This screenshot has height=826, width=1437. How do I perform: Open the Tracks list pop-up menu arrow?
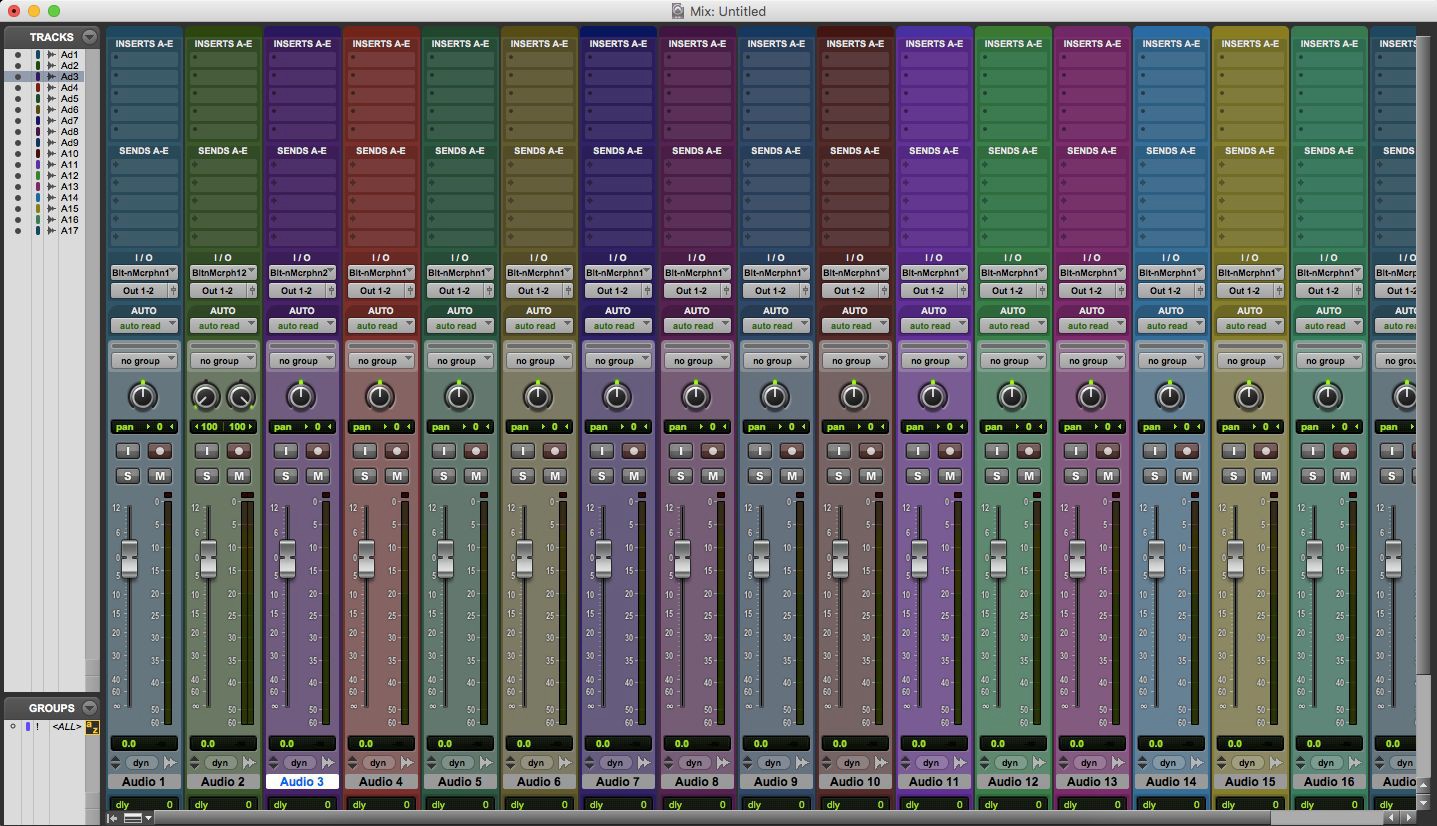pyautogui.click(x=90, y=37)
